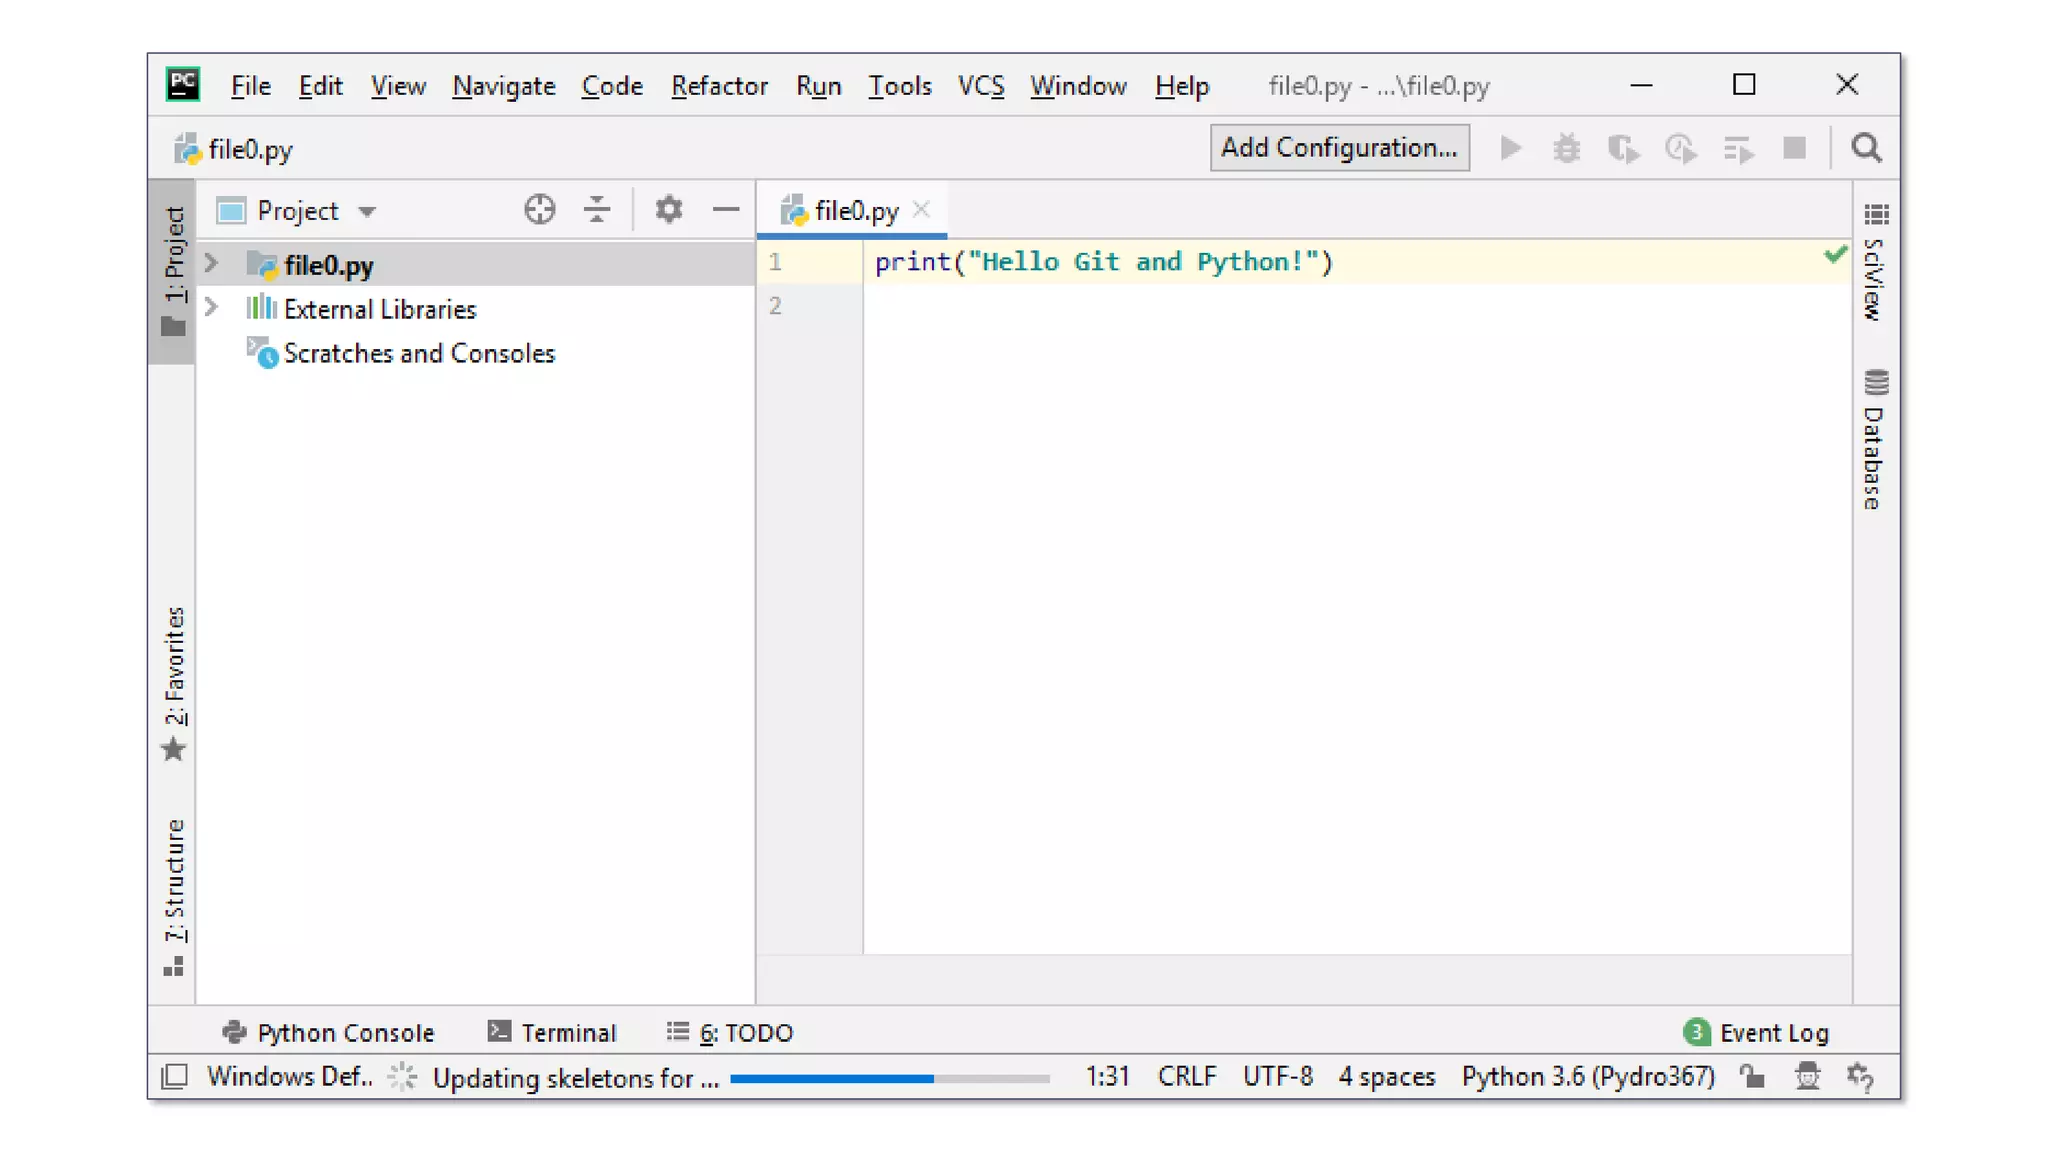
Task: Close the file0.py editor tab
Action: (x=921, y=209)
